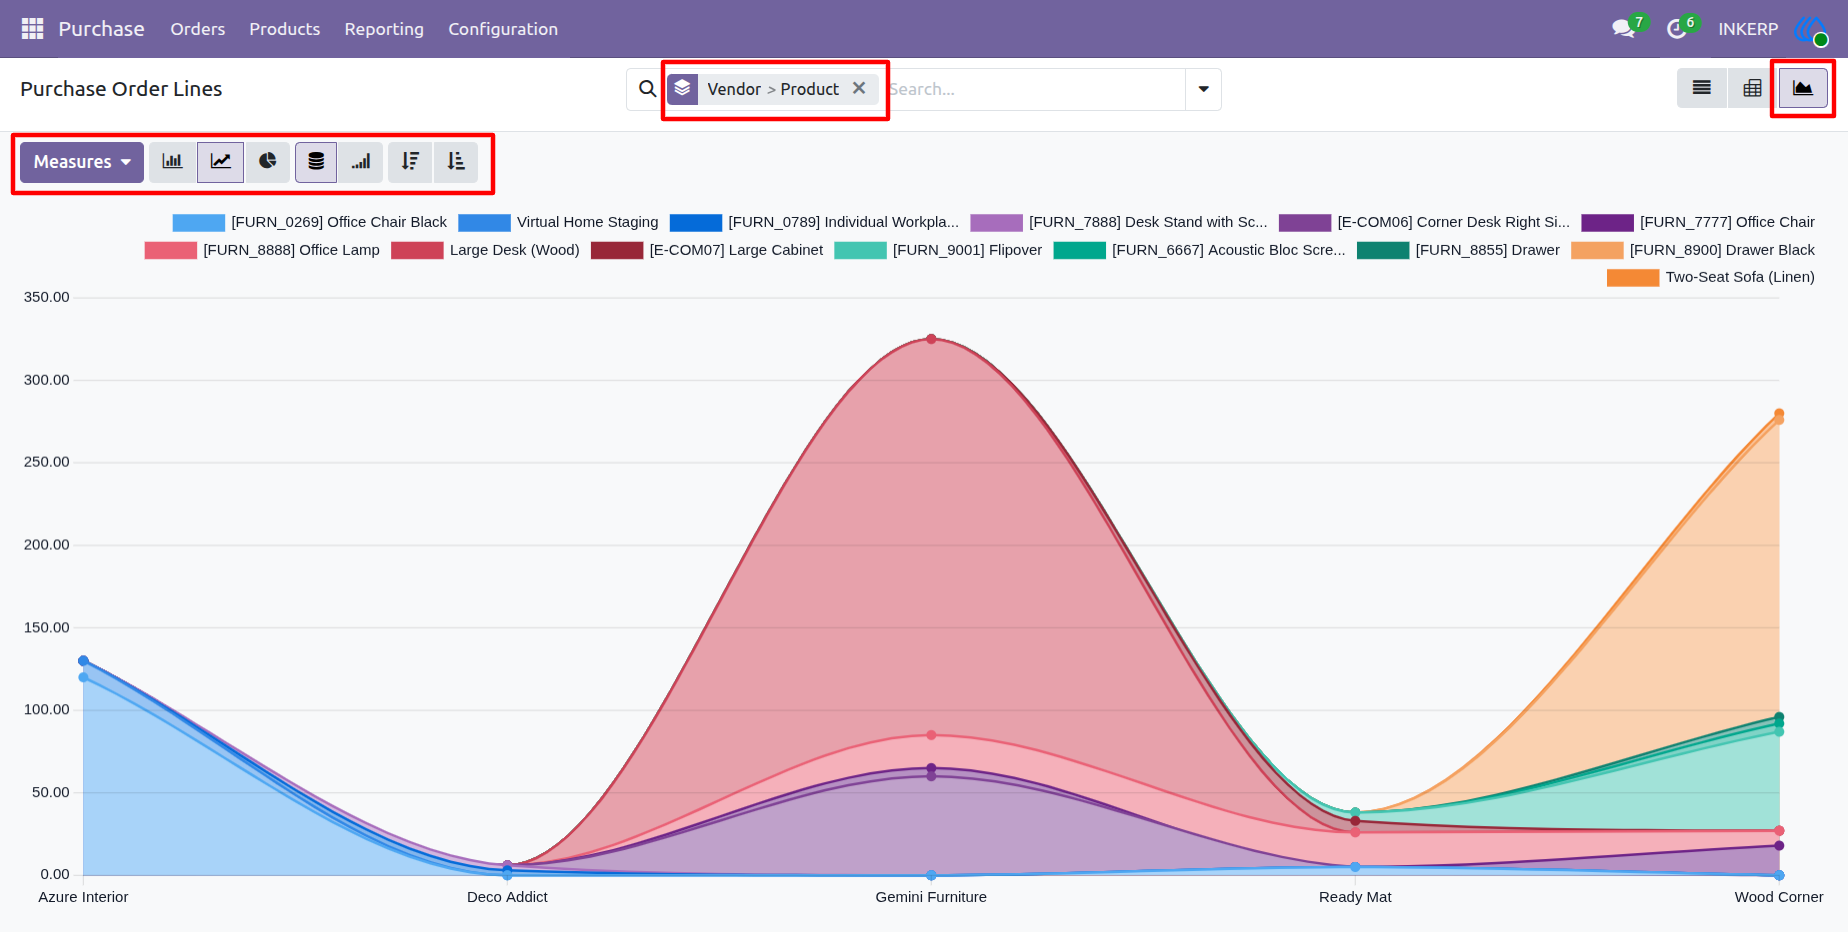Click the search magnifier icon
The image size is (1848, 932).
648,89
